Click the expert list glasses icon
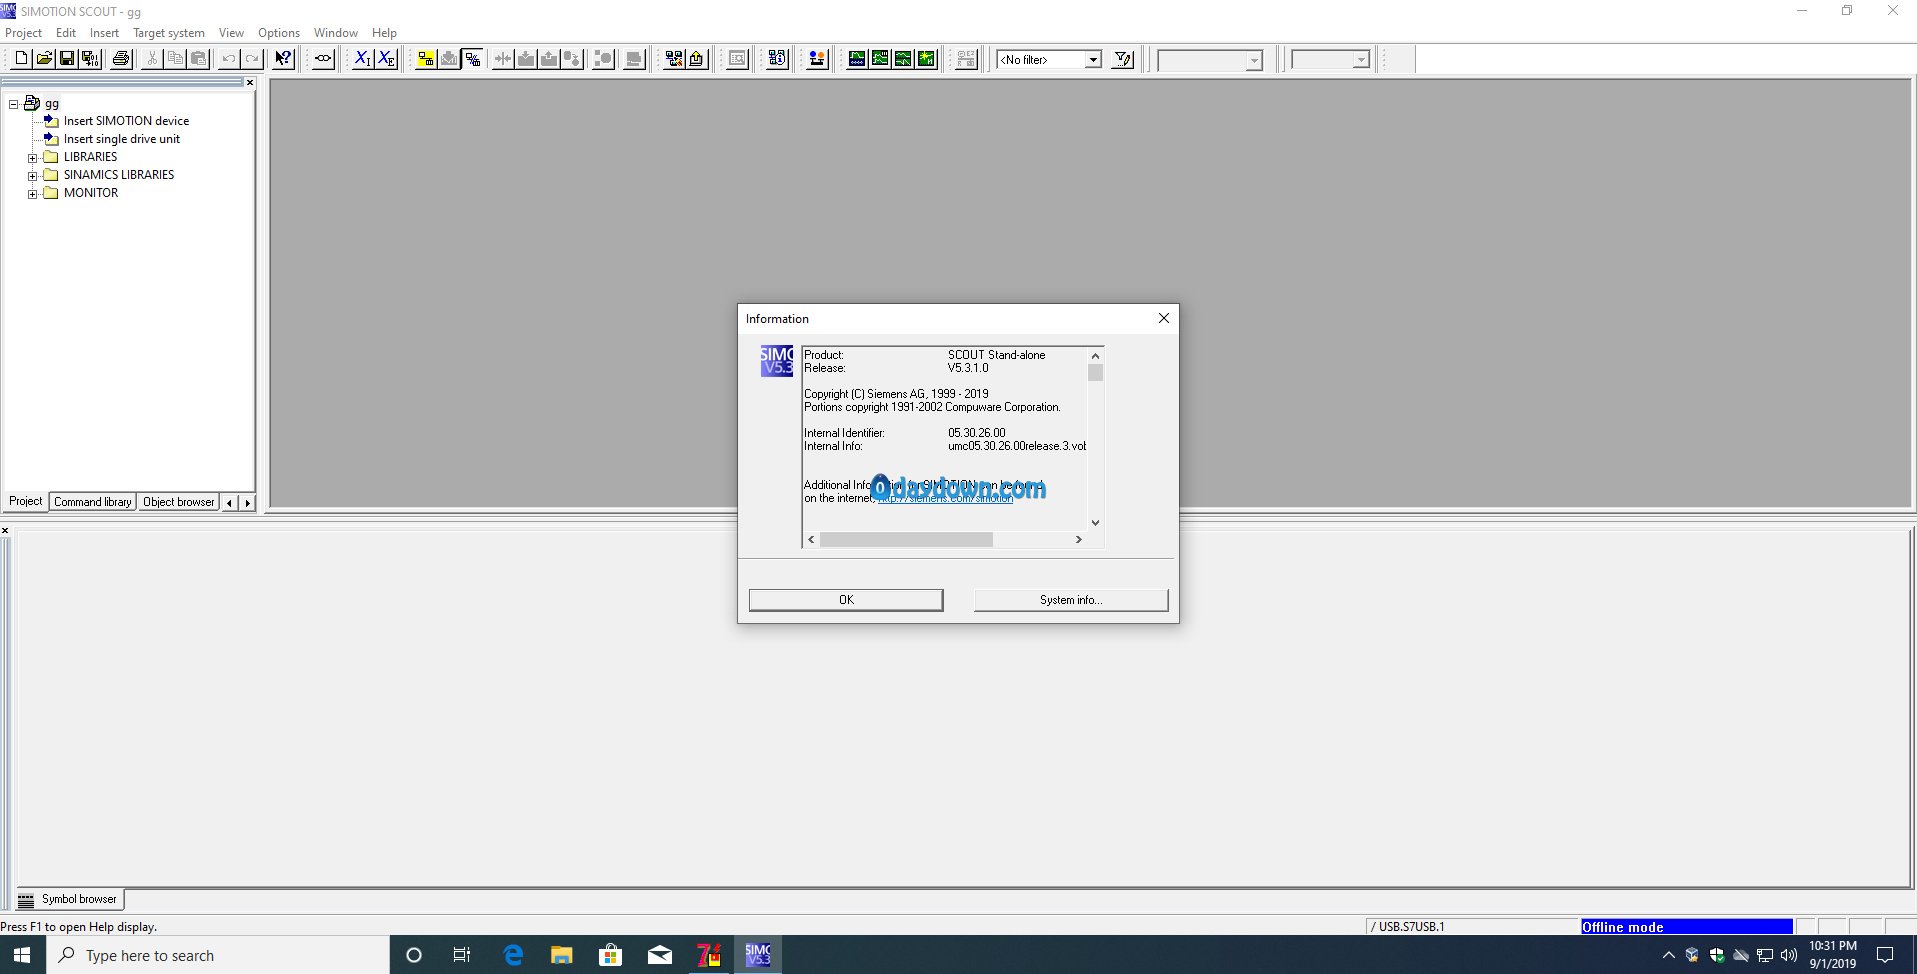 click(x=323, y=59)
